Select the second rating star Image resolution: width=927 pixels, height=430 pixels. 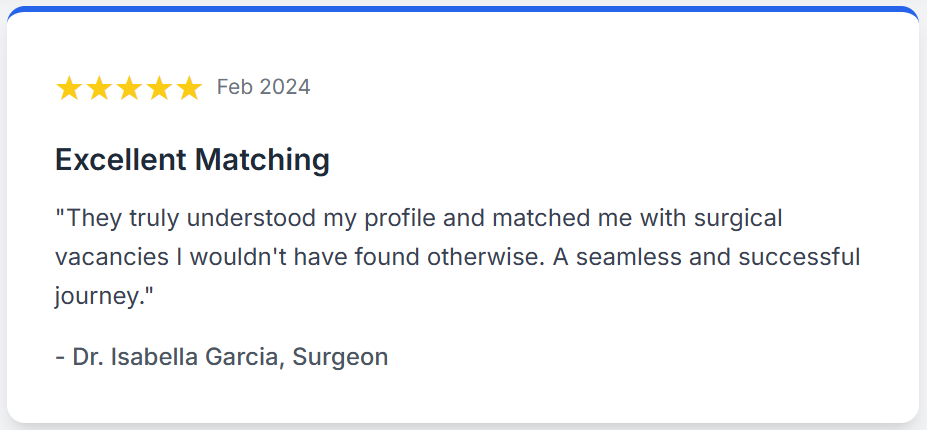[99, 88]
